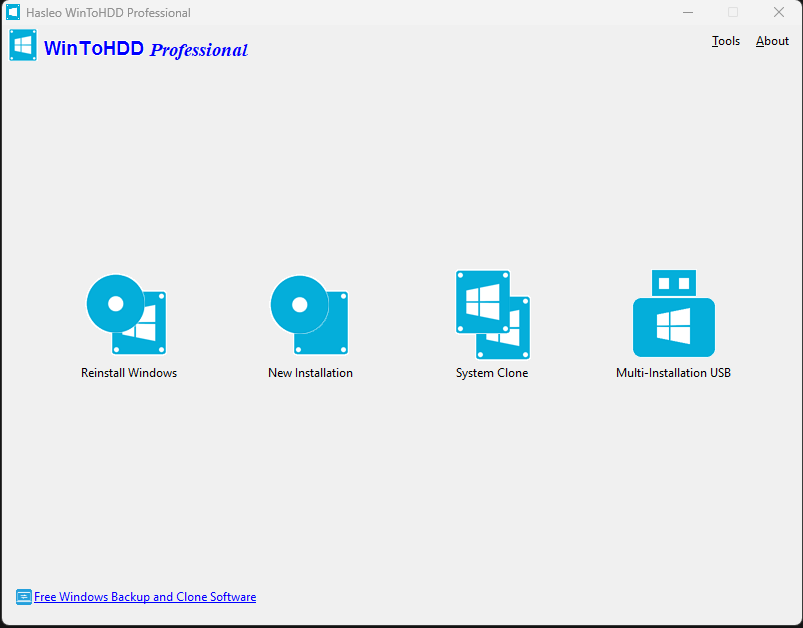Choose the New Installation label
The image size is (803, 628).
coord(310,373)
